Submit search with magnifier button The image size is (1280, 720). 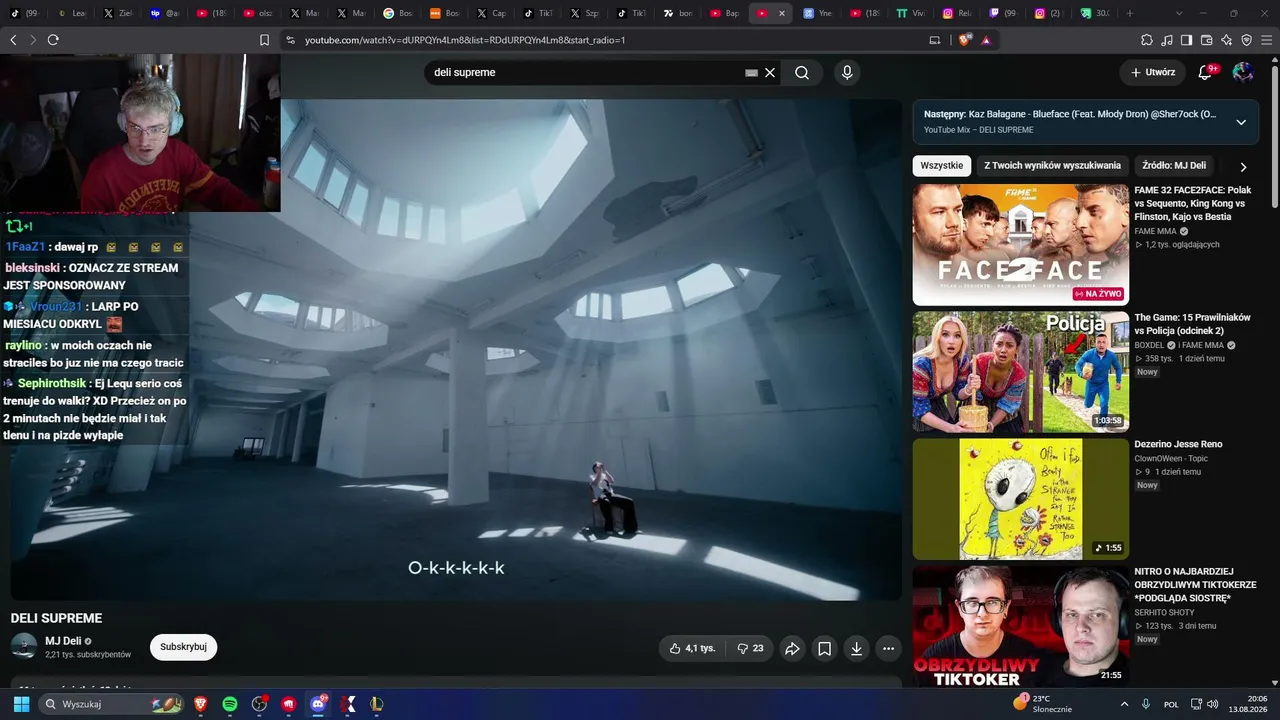pos(802,72)
